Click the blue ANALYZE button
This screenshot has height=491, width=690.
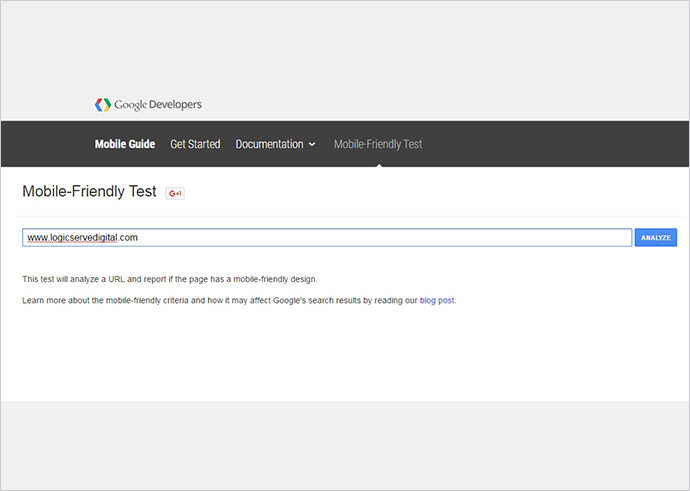656,238
